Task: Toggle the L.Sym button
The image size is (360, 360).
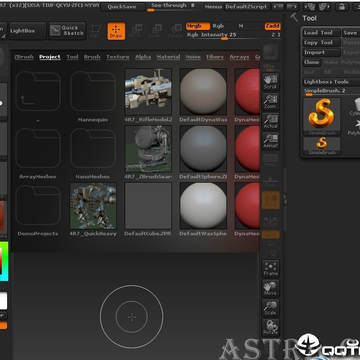Action: click(270, 220)
